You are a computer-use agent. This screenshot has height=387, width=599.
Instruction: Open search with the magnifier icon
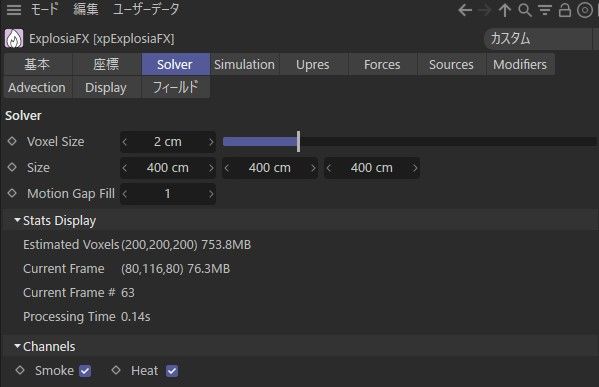click(x=525, y=10)
